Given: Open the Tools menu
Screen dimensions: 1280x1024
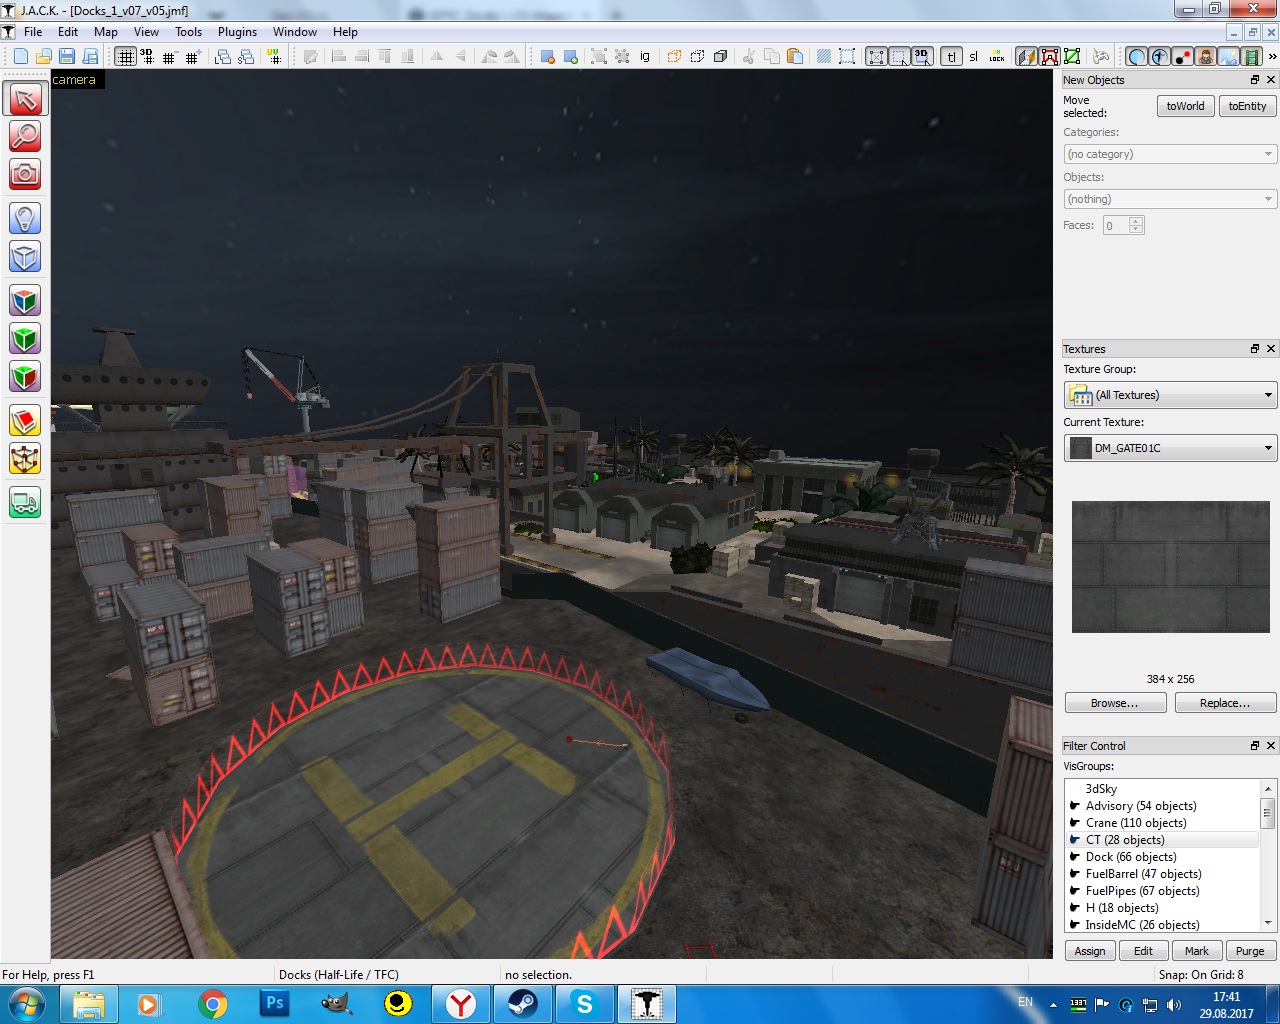Looking at the screenshot, I should pos(189,32).
